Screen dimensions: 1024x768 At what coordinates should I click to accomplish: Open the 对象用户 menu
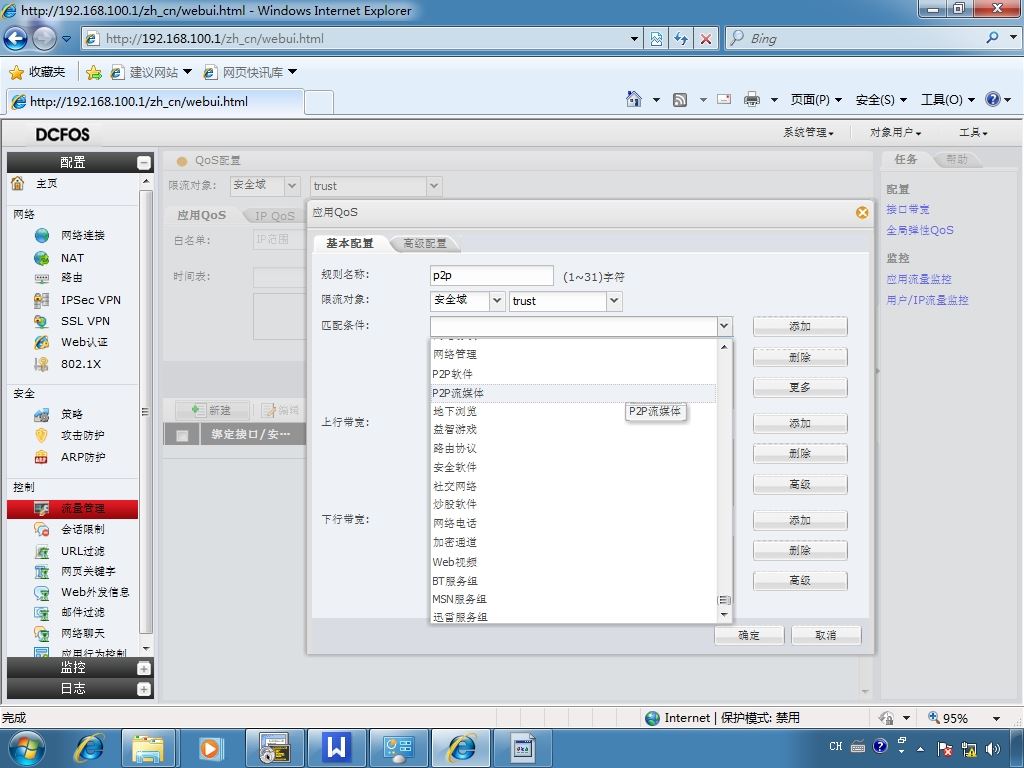(x=895, y=133)
